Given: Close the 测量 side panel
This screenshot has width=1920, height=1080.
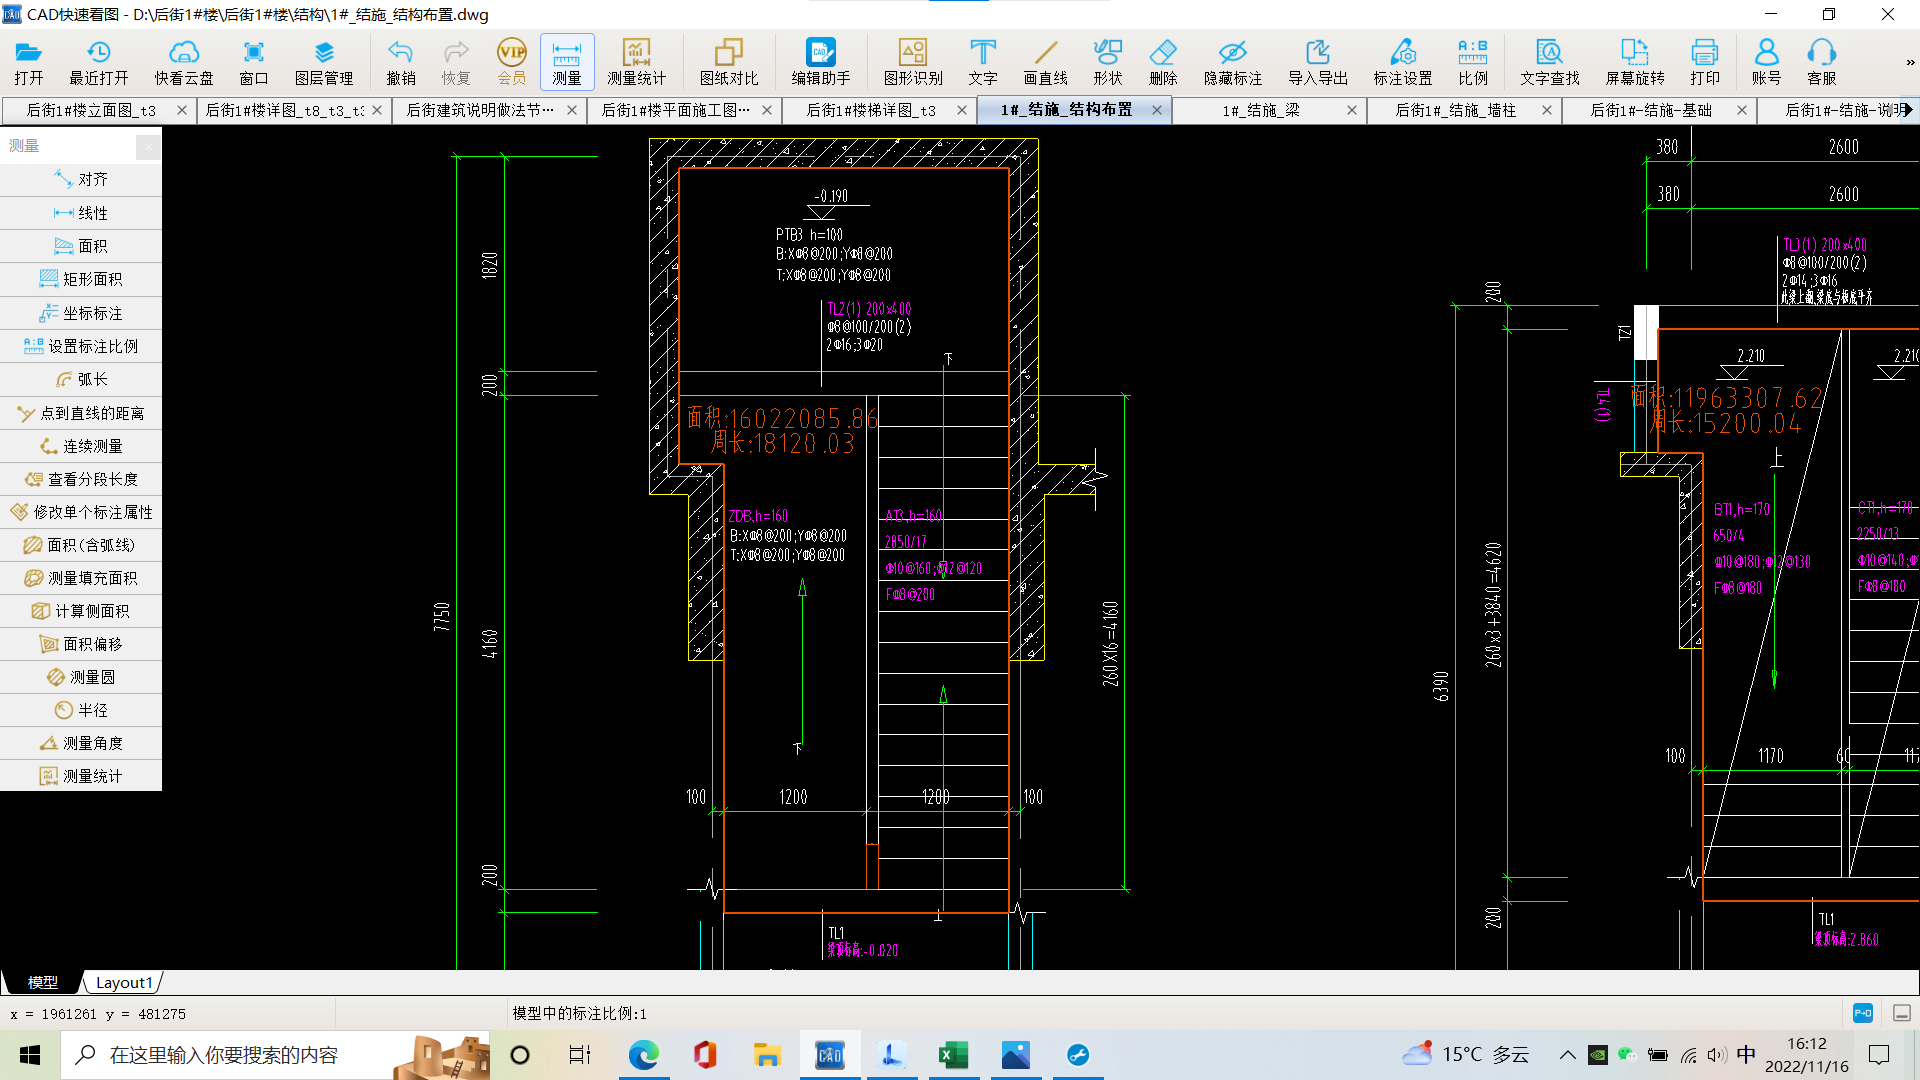Looking at the screenshot, I should (148, 146).
